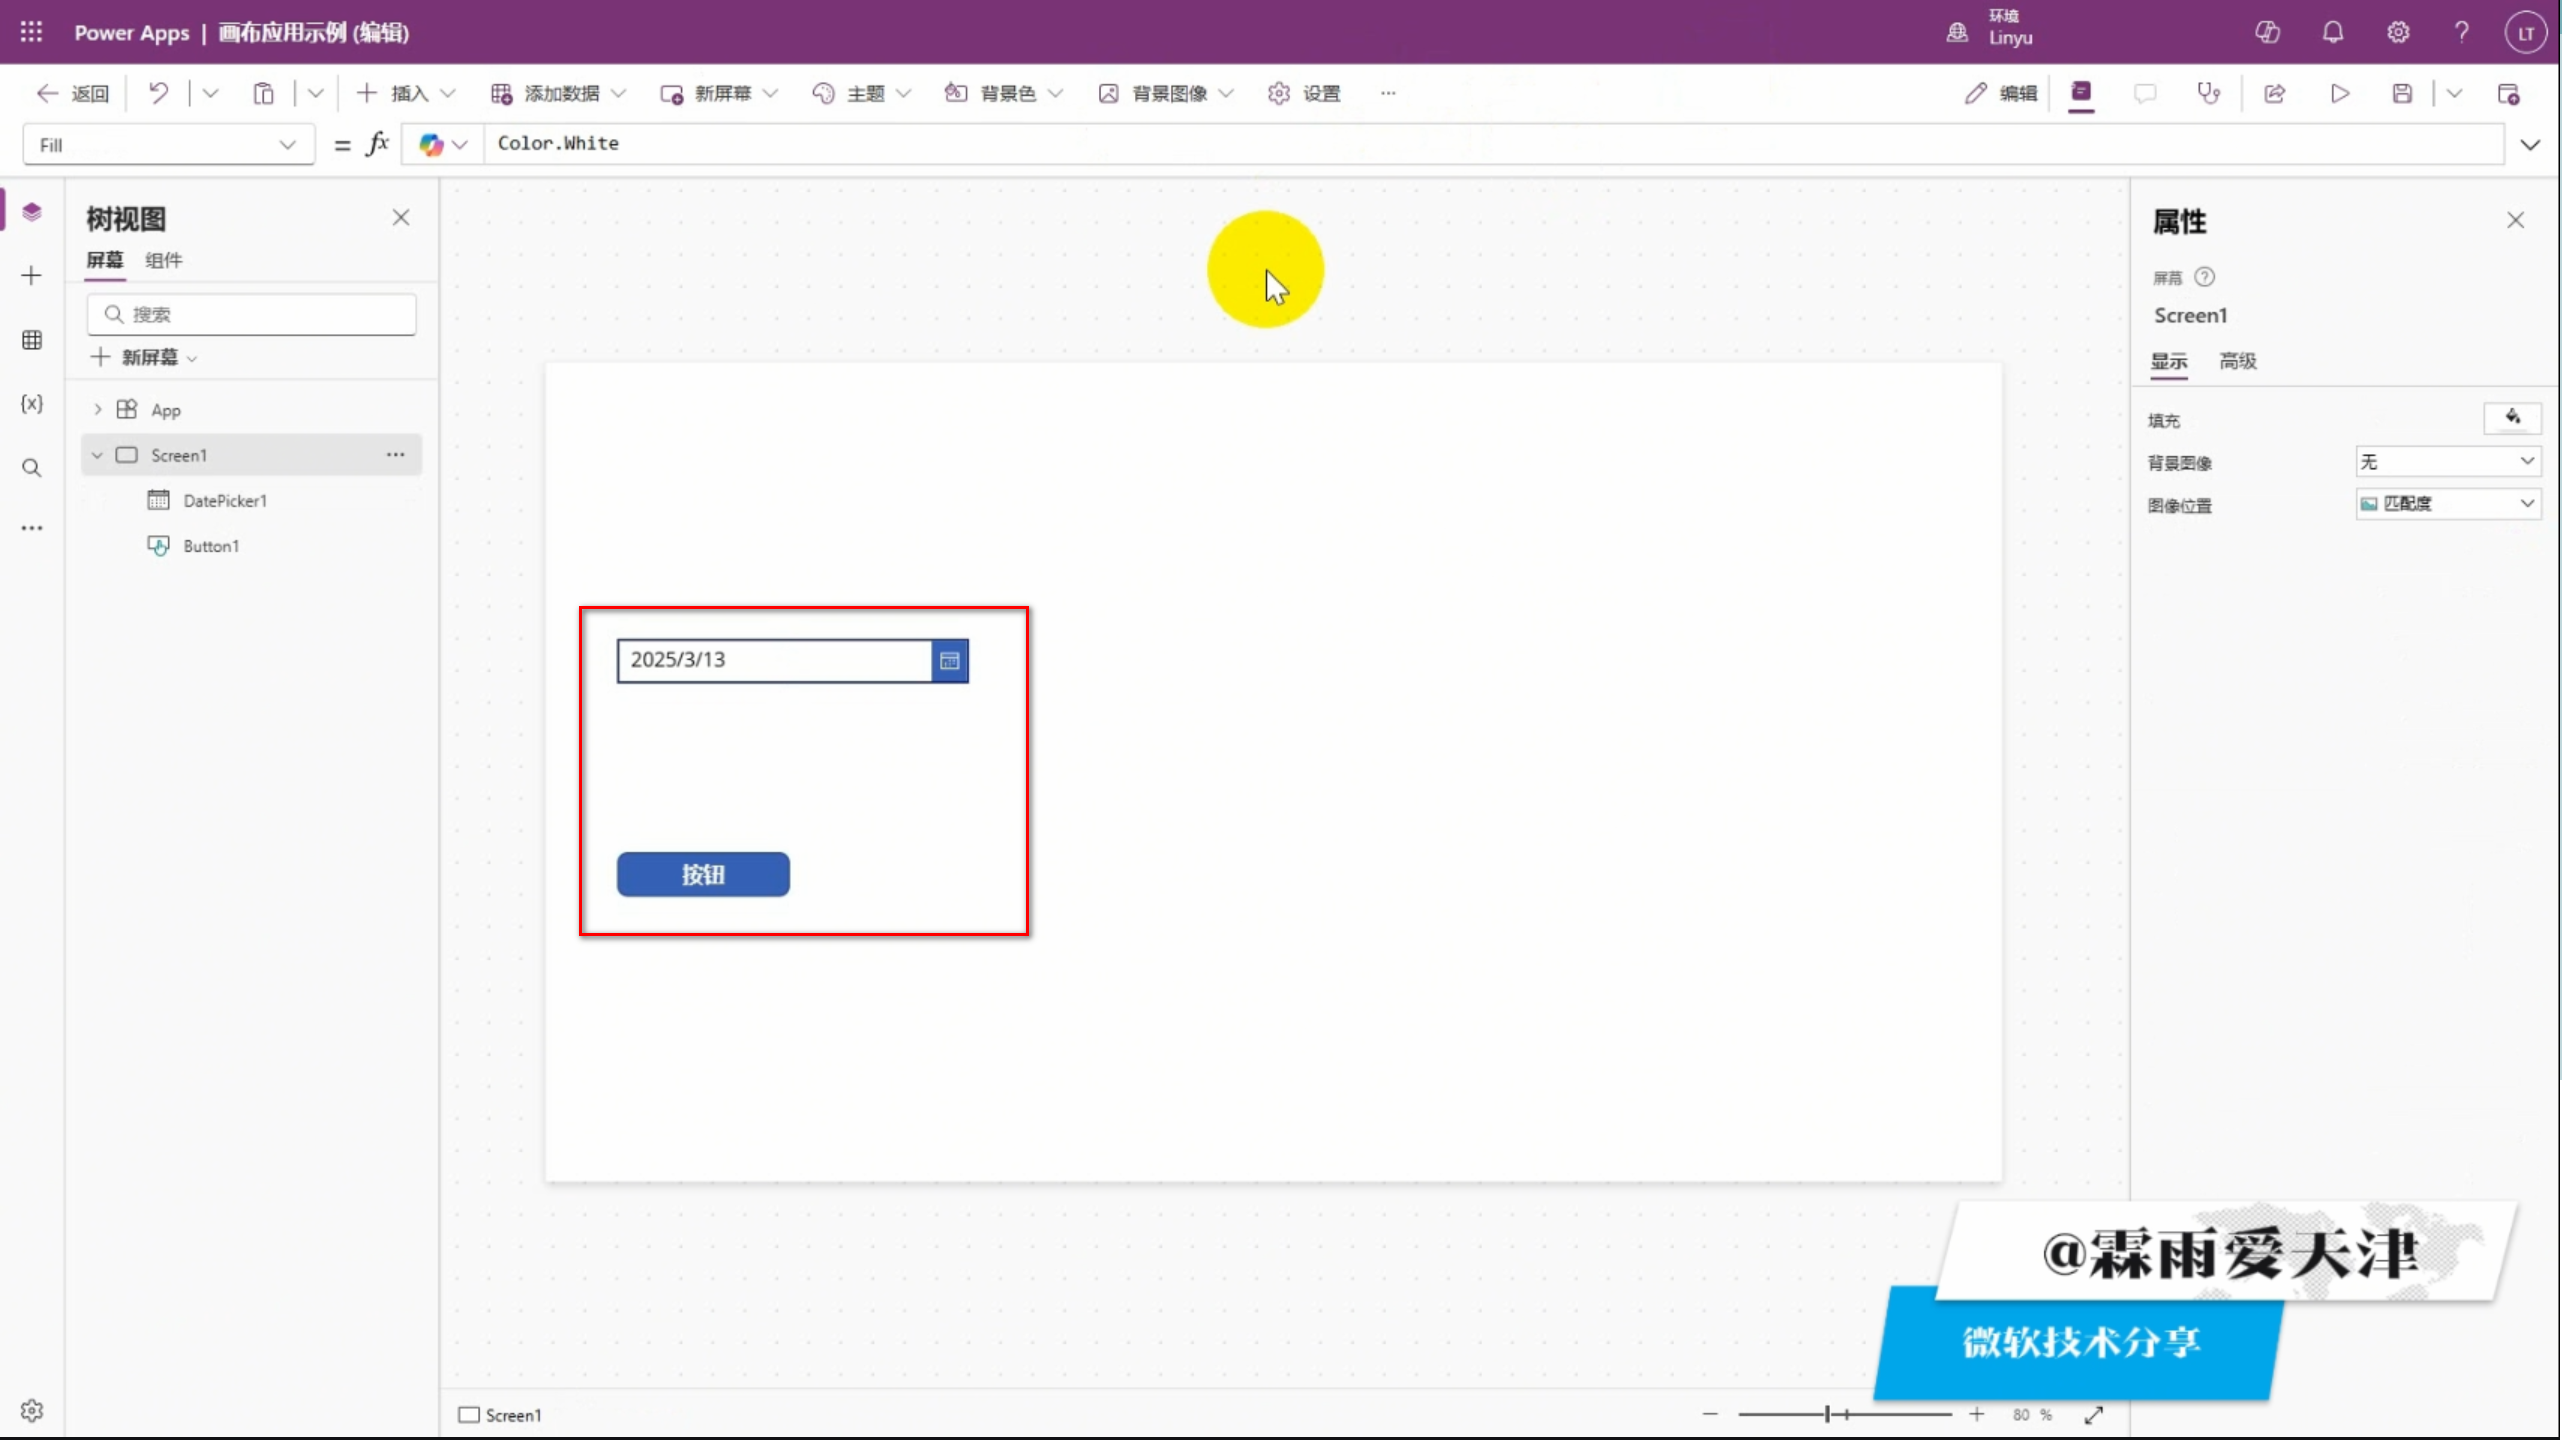Click the preview app play icon
The width and height of the screenshot is (2562, 1440).
[x=2339, y=93]
